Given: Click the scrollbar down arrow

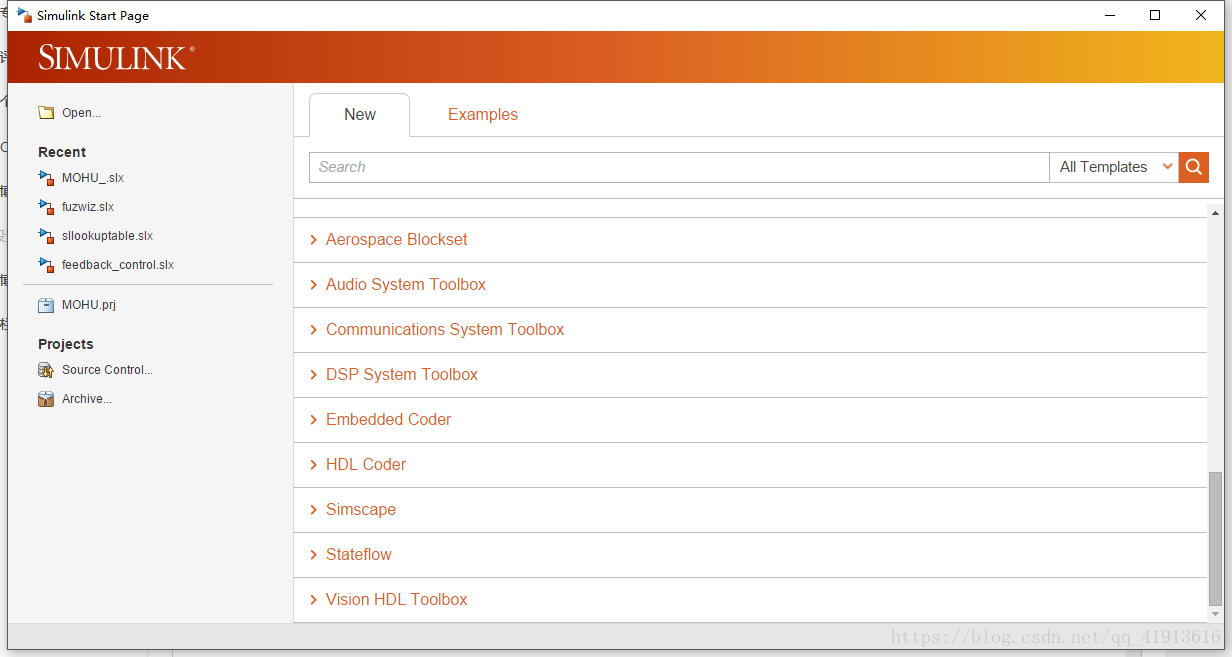Looking at the screenshot, I should (1215, 614).
